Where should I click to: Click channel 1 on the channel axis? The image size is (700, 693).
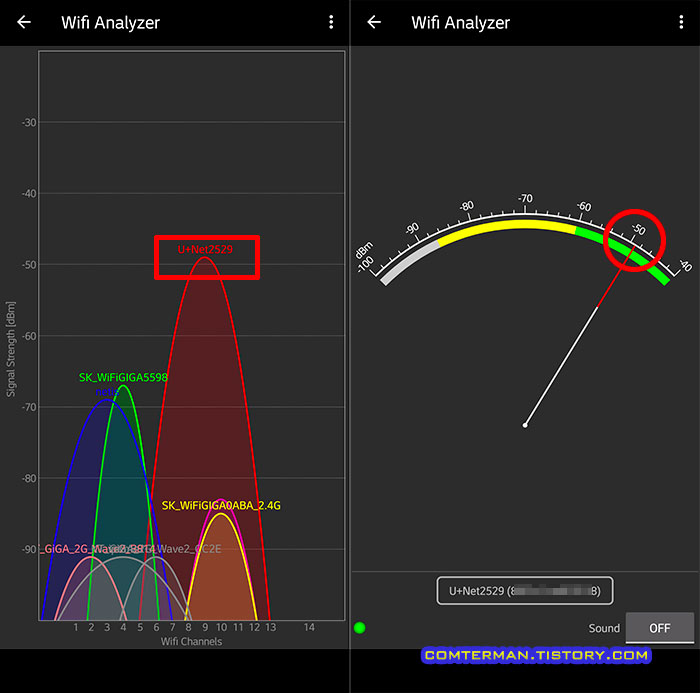(76, 627)
